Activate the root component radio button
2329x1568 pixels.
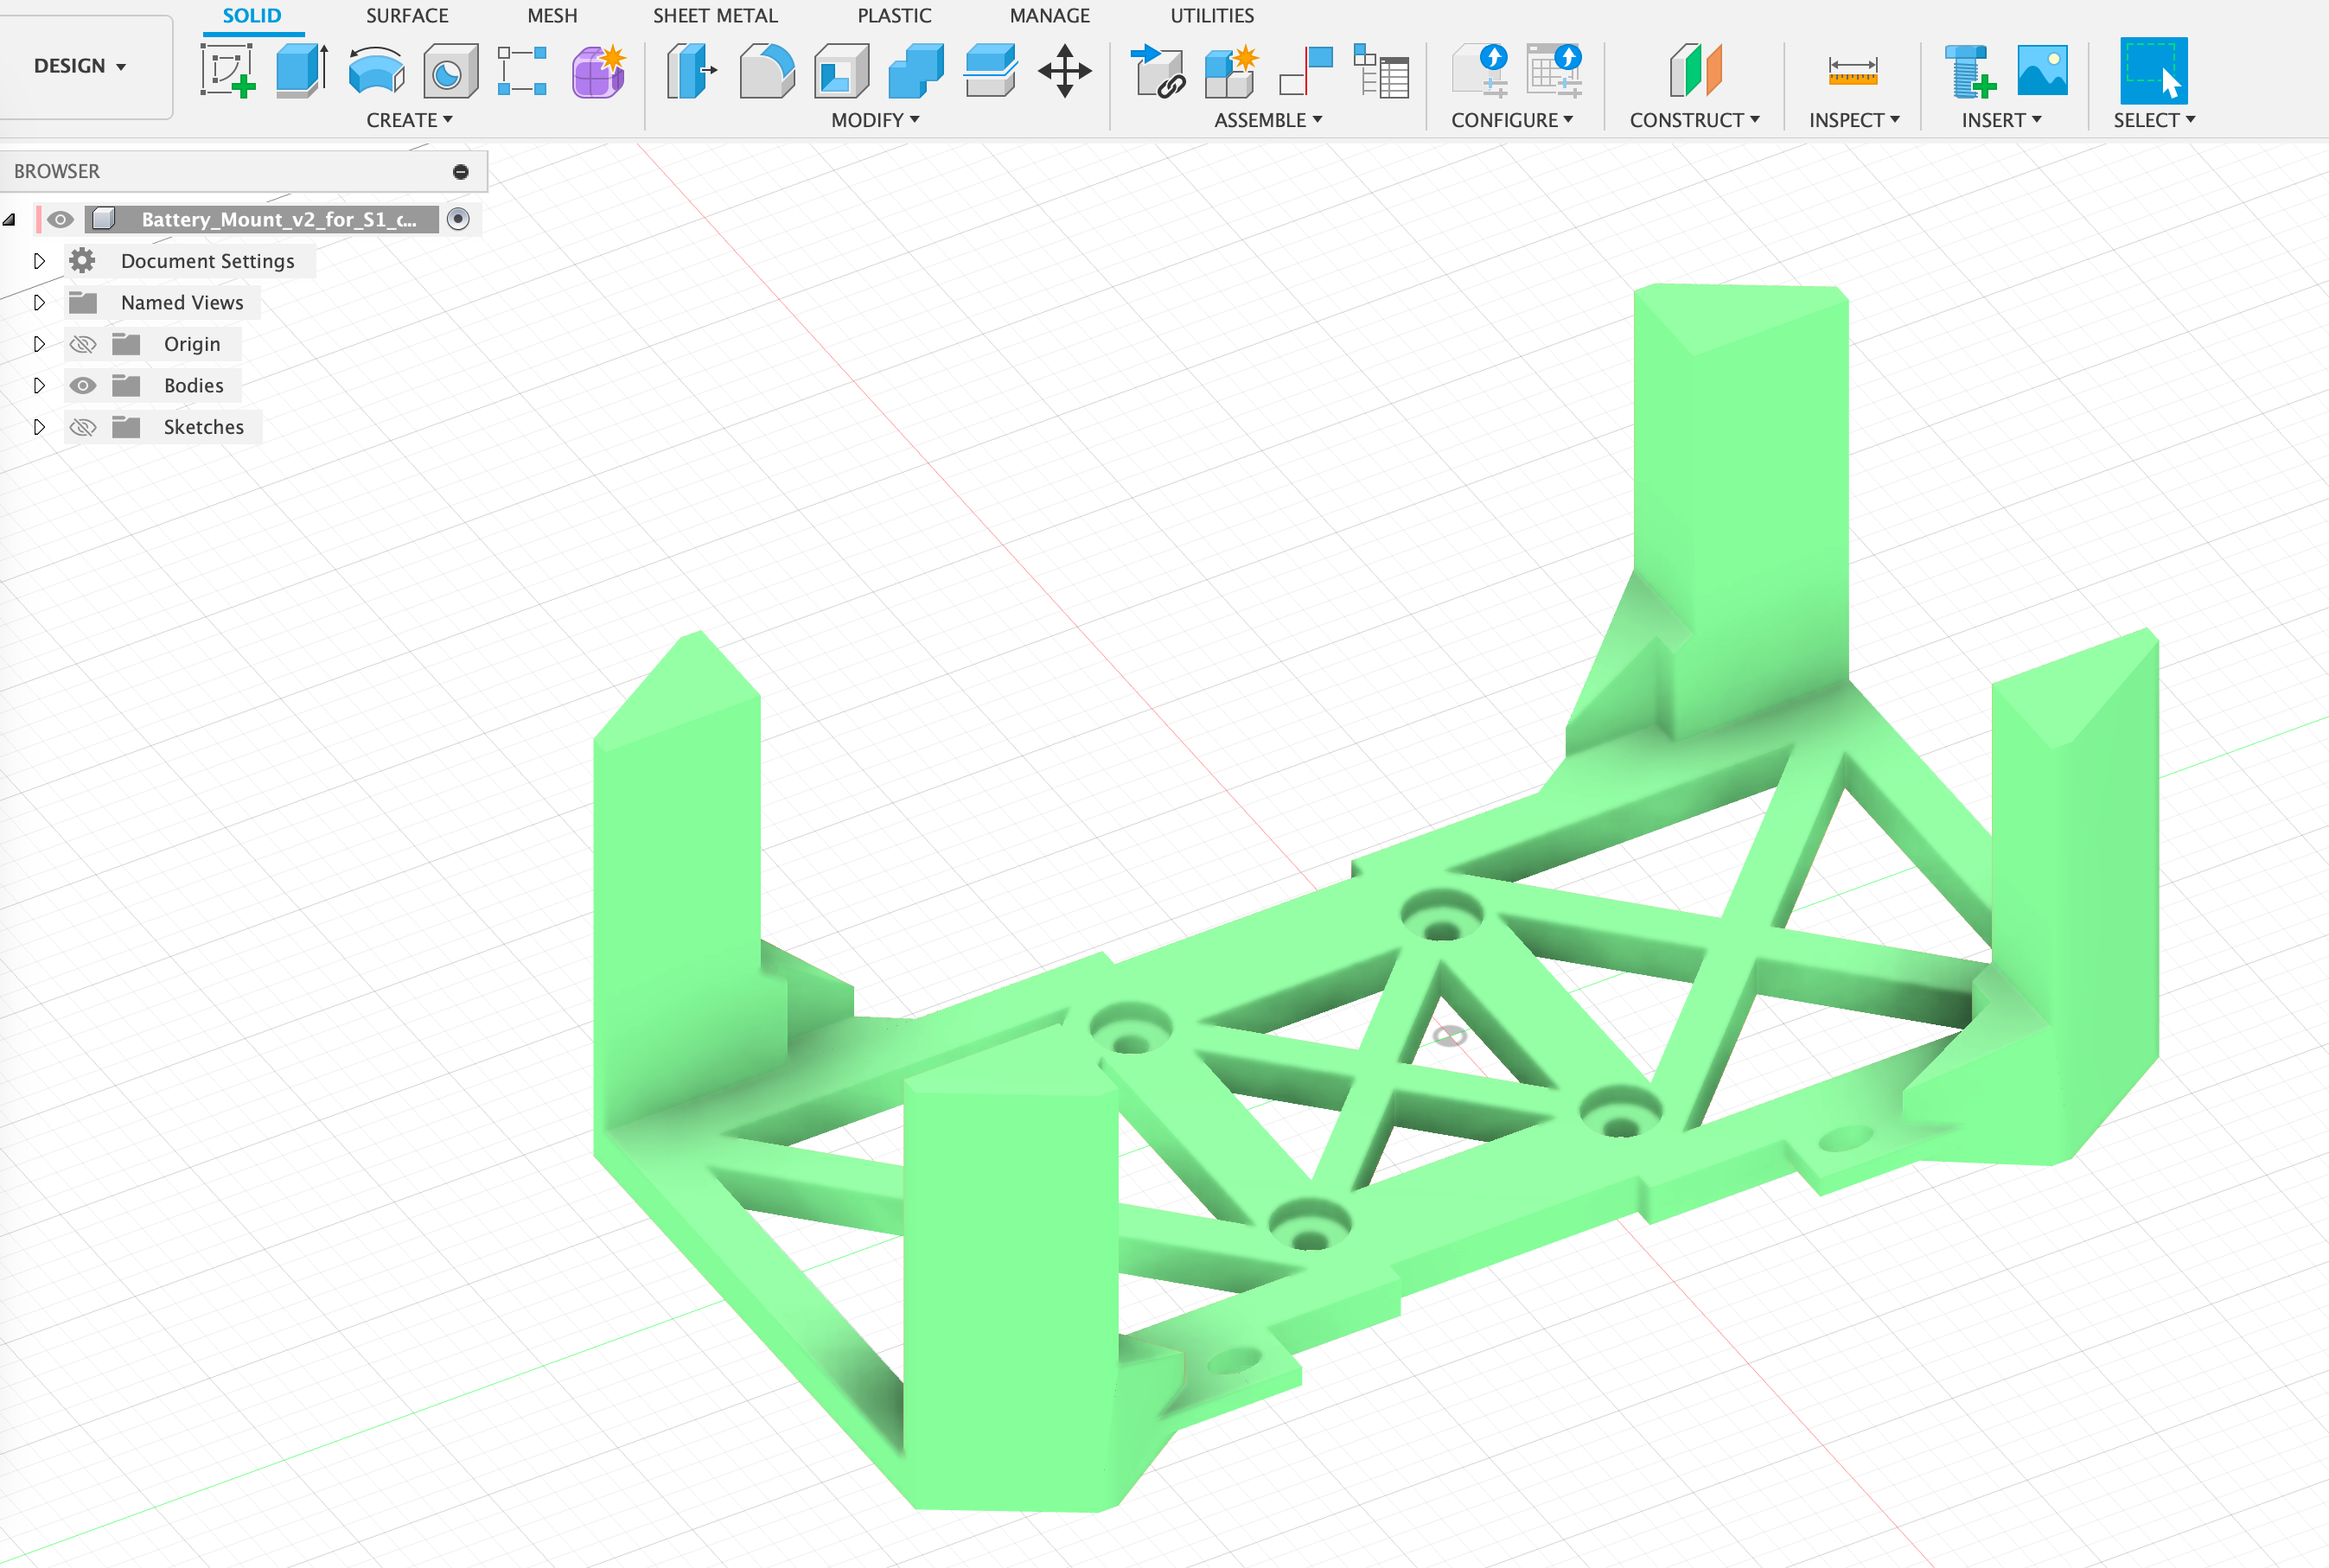(458, 219)
